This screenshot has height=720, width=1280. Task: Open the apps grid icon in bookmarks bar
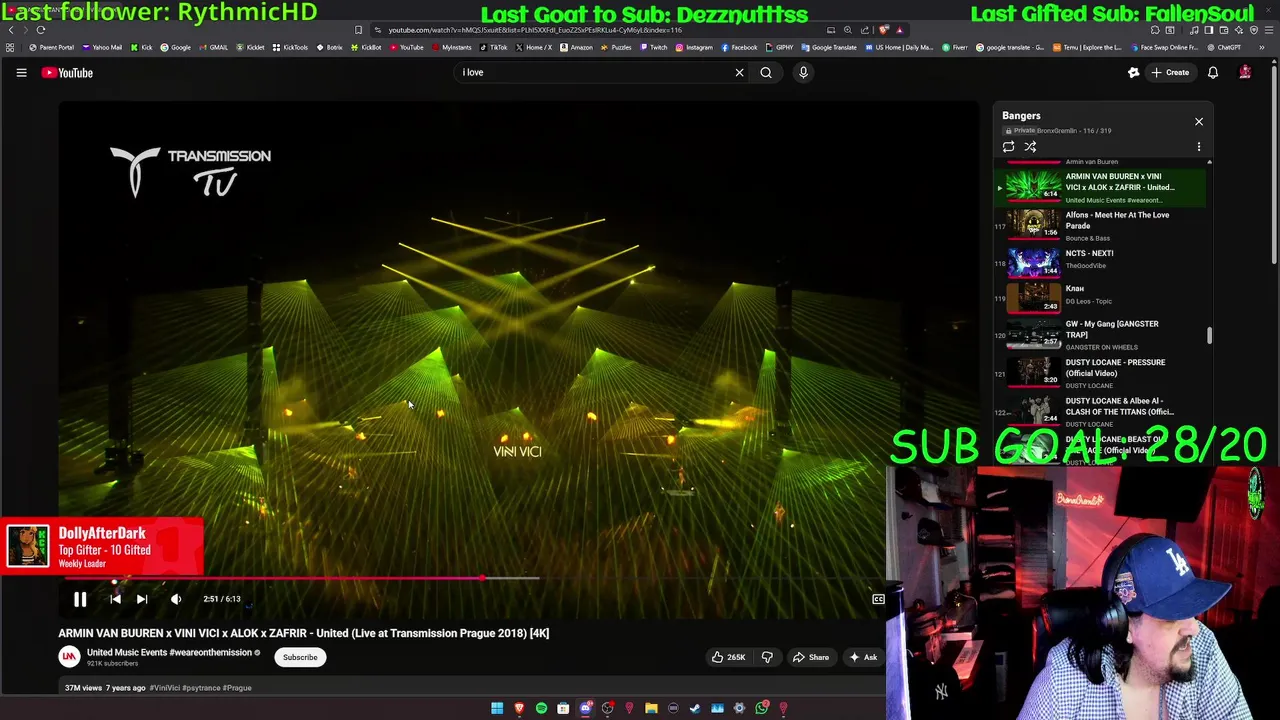tap(10, 47)
